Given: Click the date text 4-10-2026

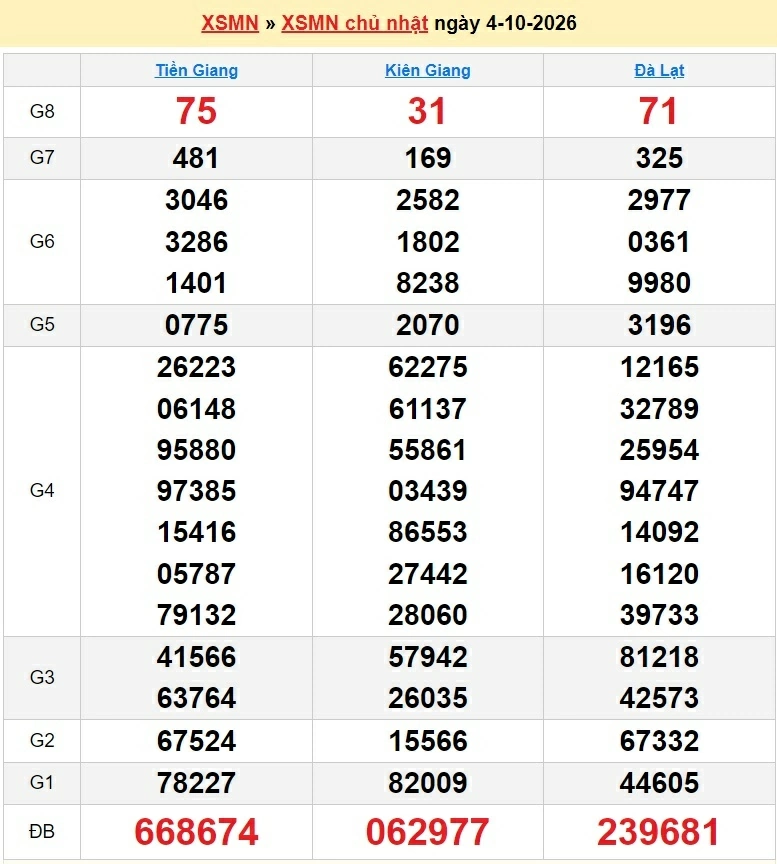Looking at the screenshot, I should click(x=531, y=23).
